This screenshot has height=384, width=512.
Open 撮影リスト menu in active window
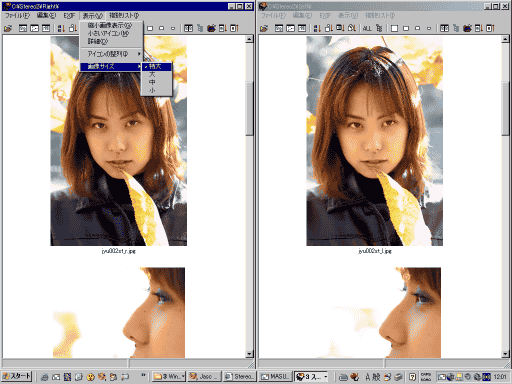(124, 16)
